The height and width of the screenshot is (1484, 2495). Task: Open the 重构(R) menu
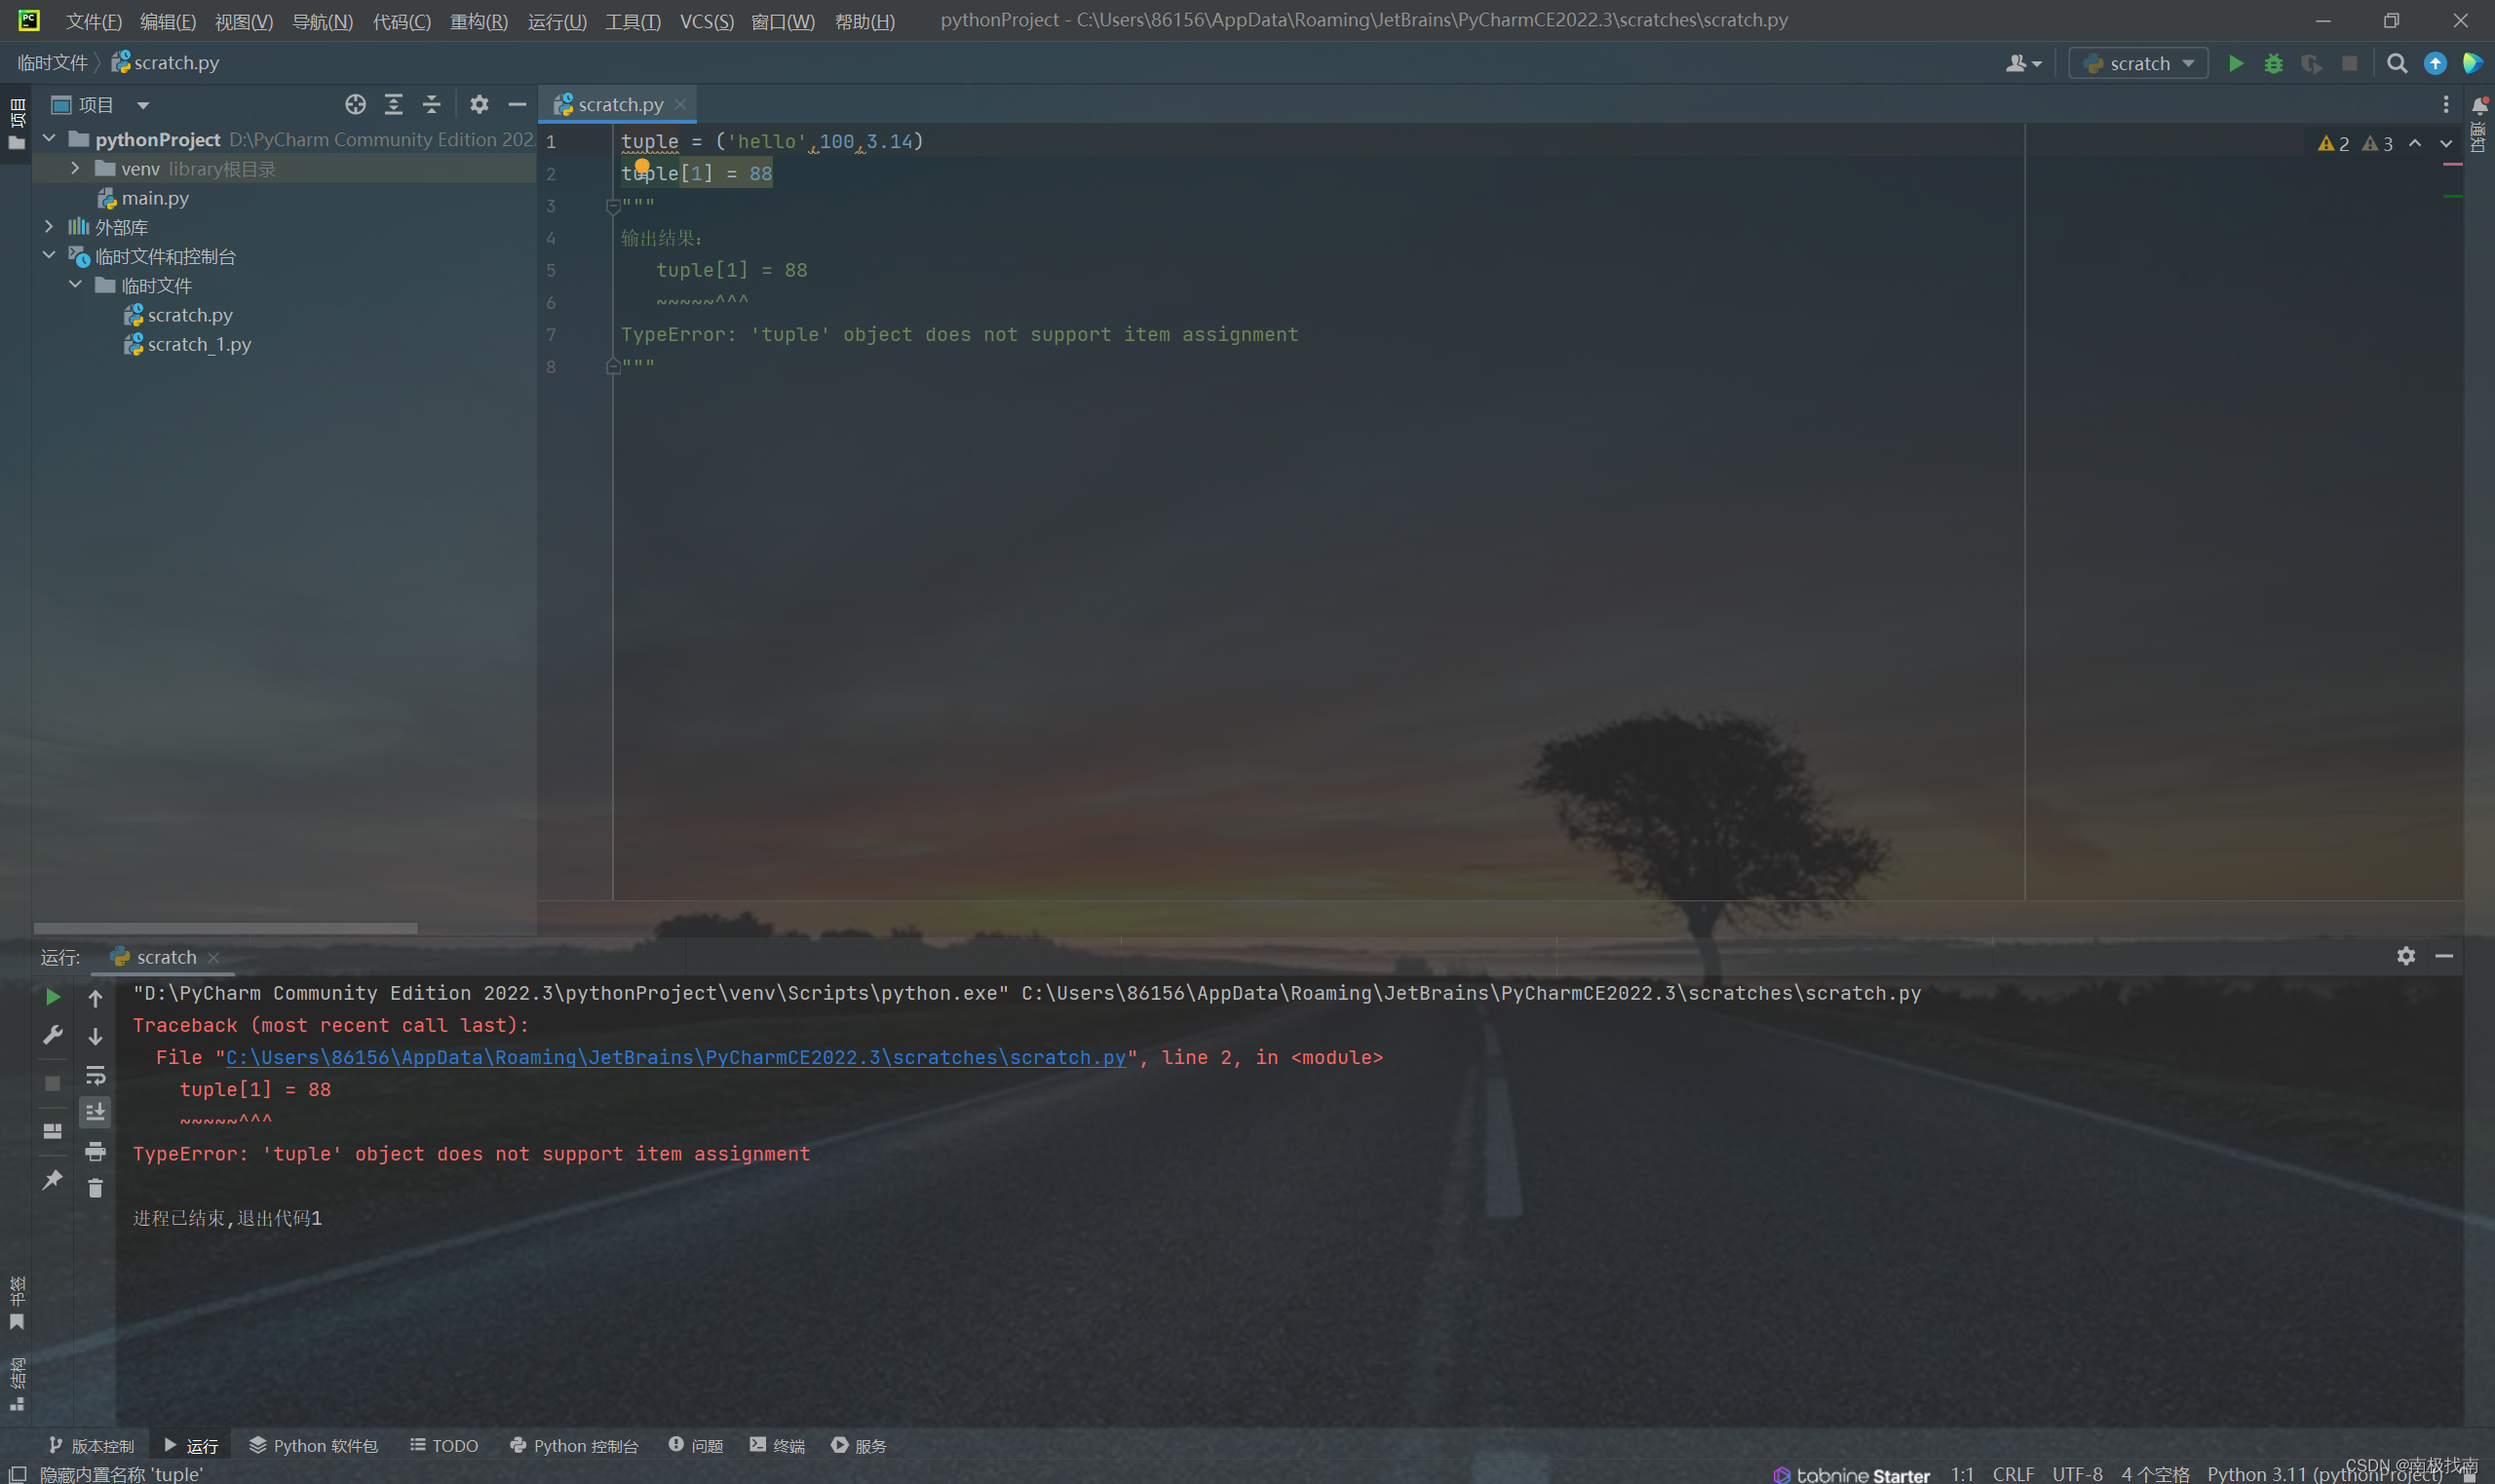[479, 21]
